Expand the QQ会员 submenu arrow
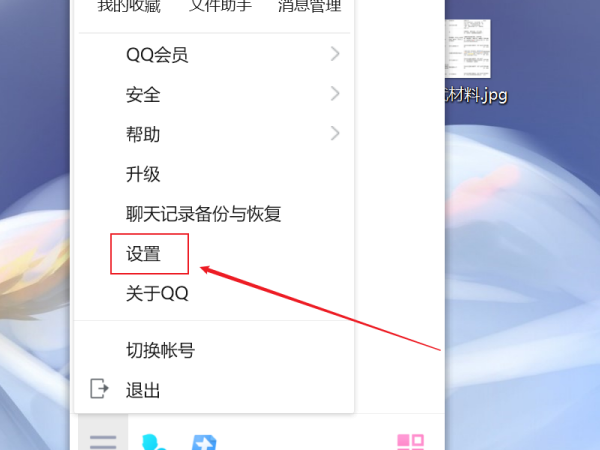 tap(335, 54)
